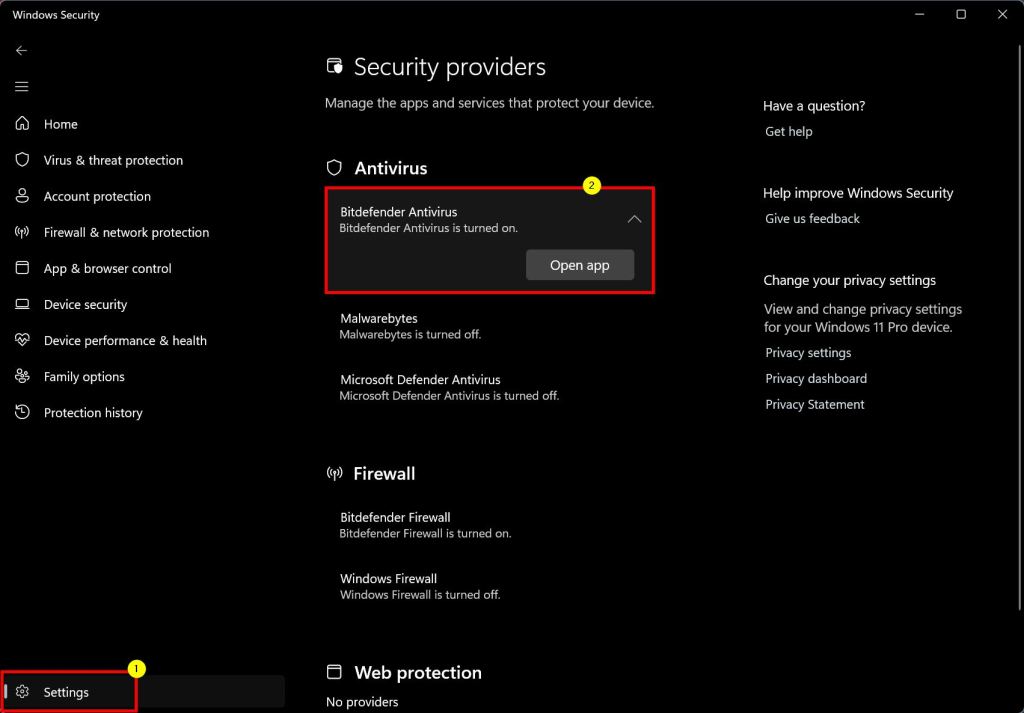Maximize the Windows Security window

pos(961,14)
